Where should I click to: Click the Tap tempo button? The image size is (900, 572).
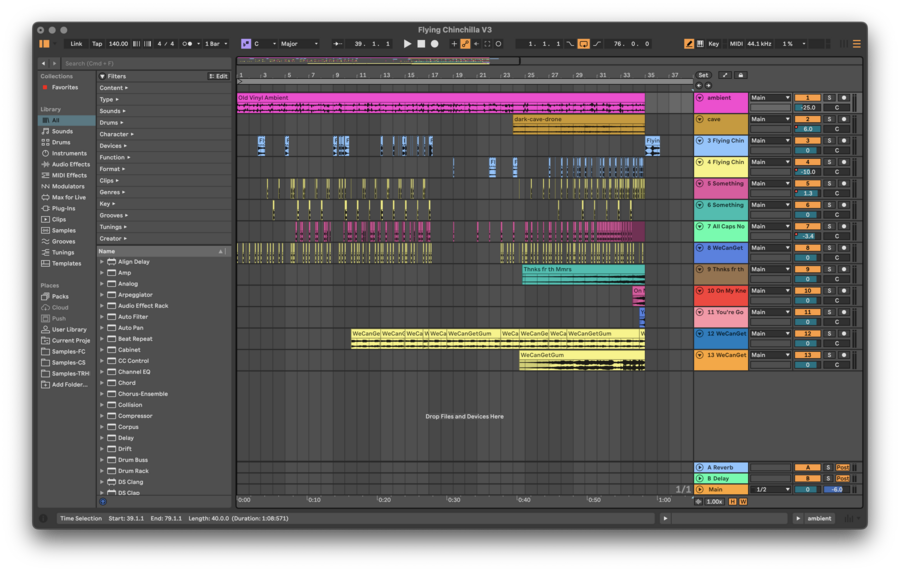pos(97,44)
